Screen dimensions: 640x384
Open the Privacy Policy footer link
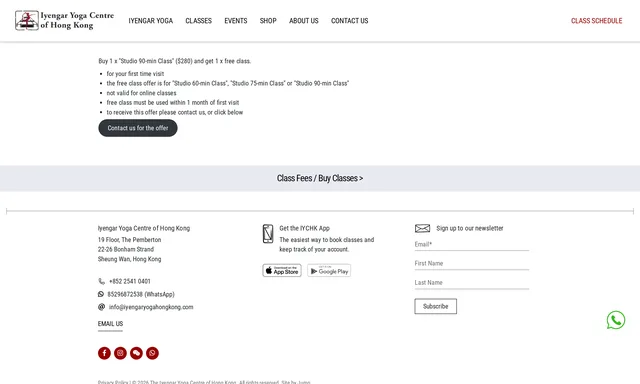113,382
